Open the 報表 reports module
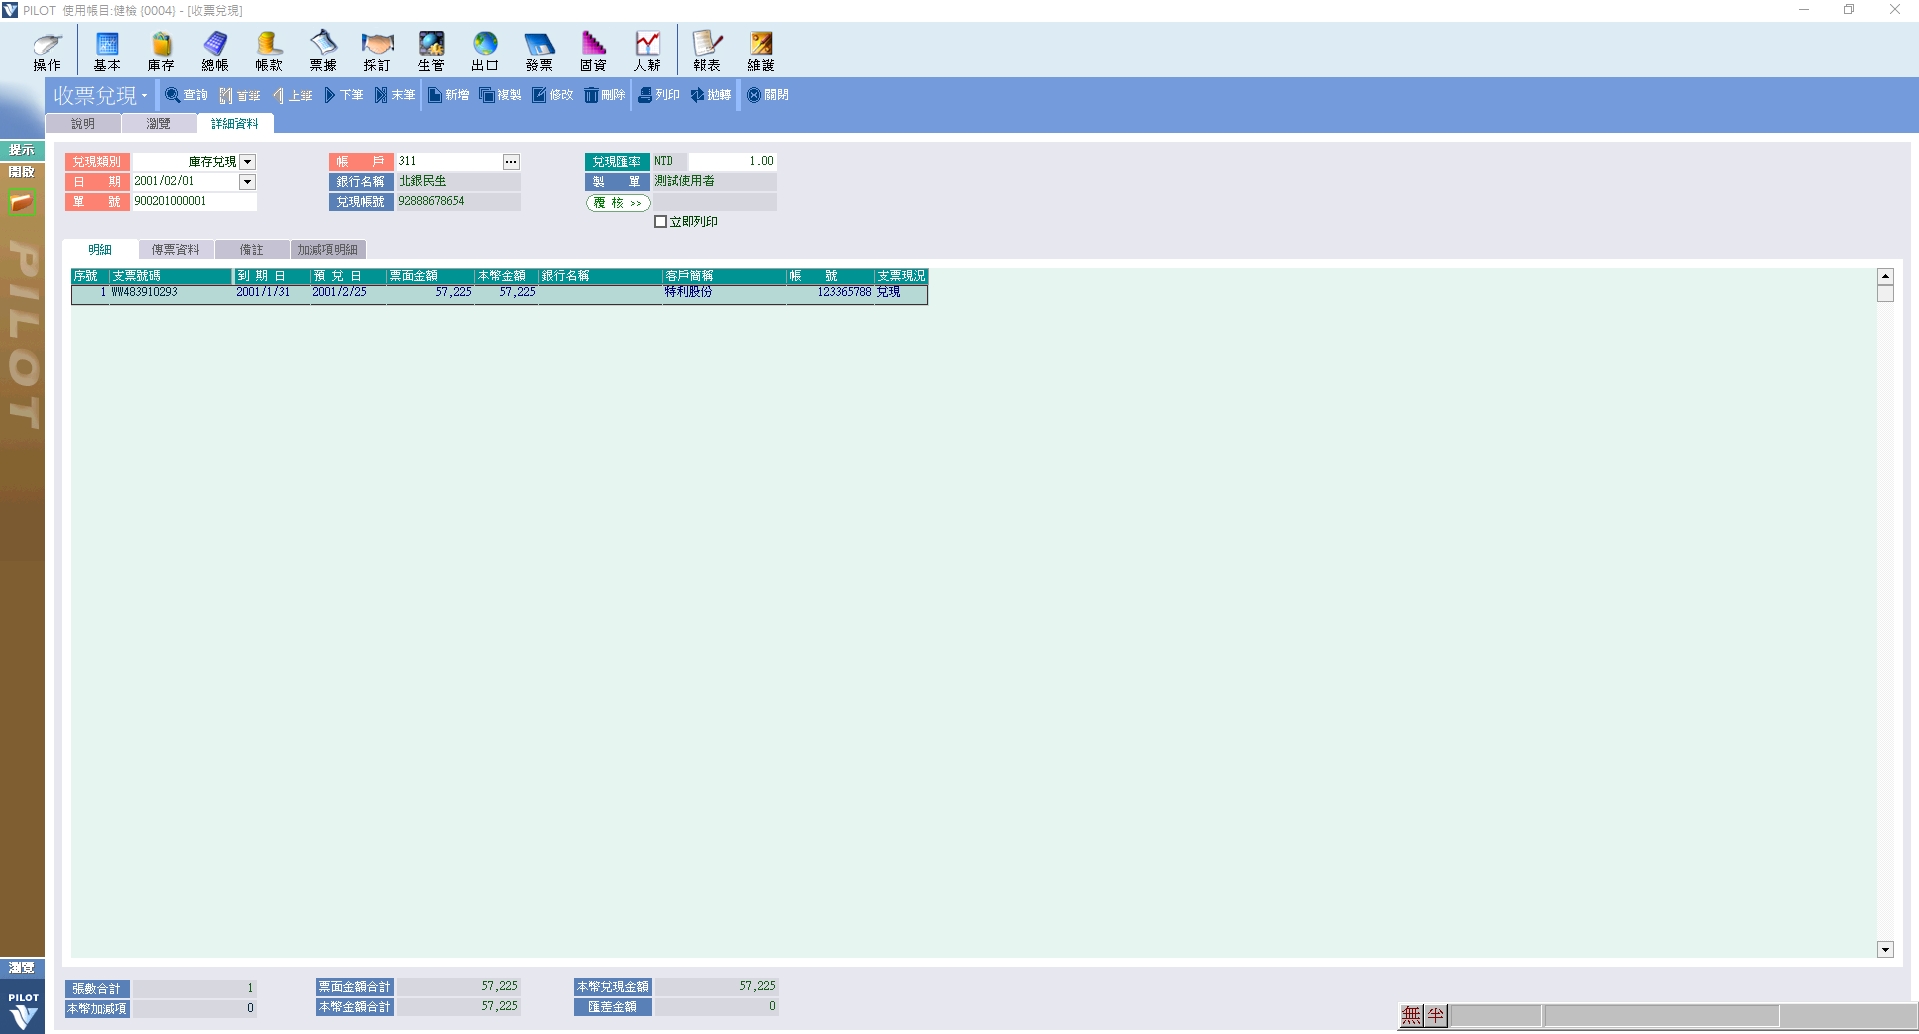The width and height of the screenshot is (1919, 1034). tap(707, 51)
